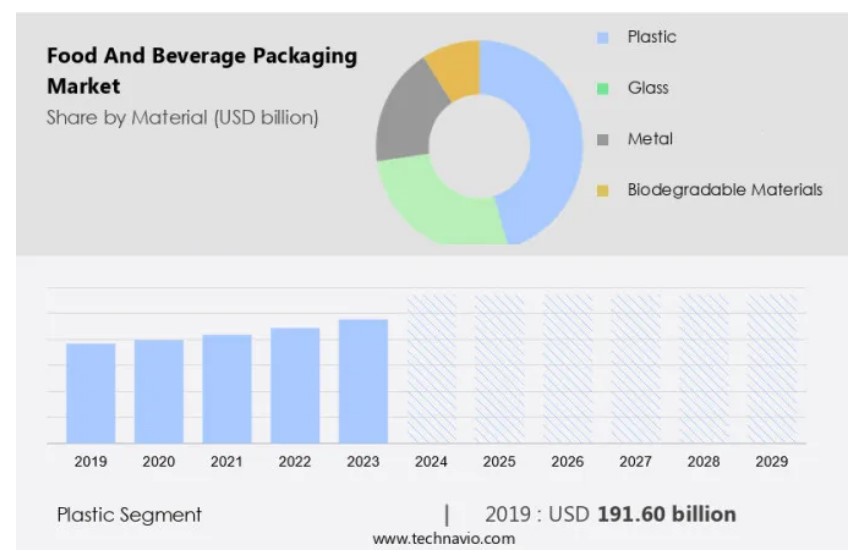The height and width of the screenshot is (553, 864).
Task: Select the 2021 bar in chart
Action: (227, 389)
